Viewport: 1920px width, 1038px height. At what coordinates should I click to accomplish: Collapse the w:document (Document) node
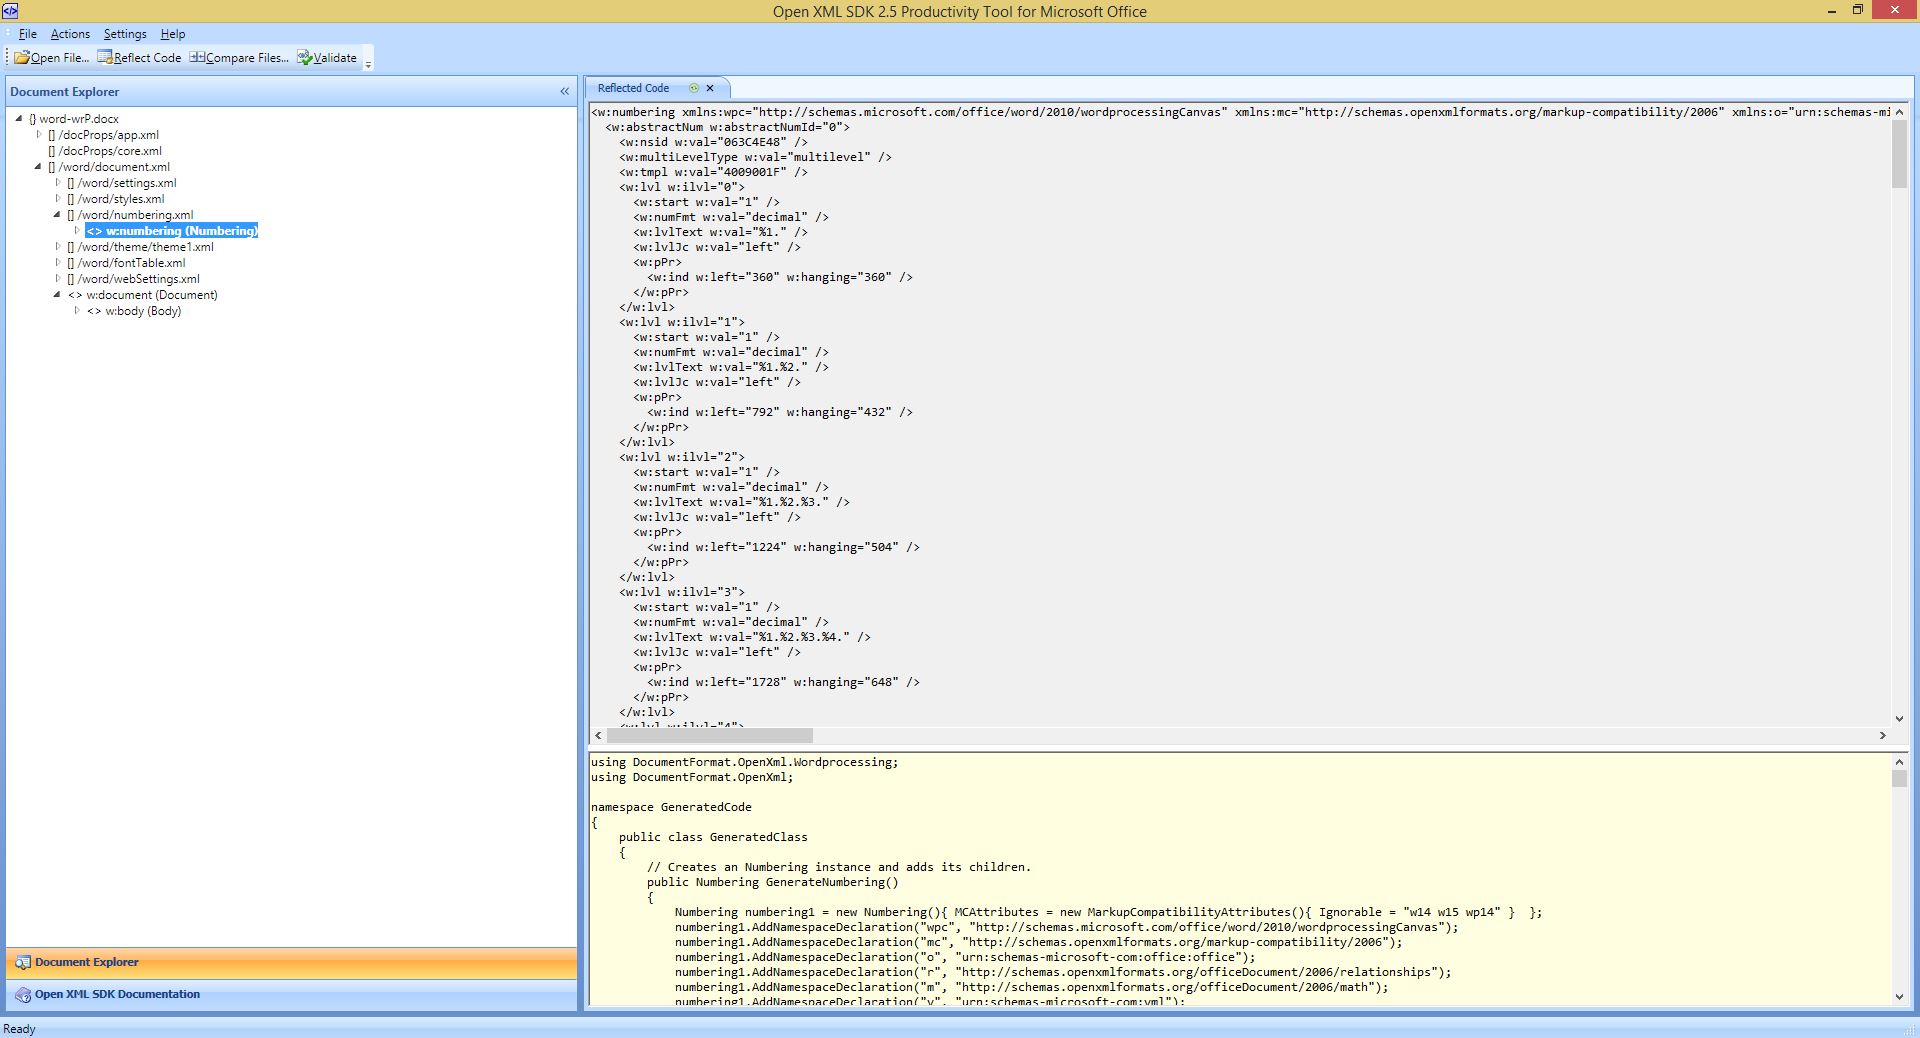pos(57,294)
